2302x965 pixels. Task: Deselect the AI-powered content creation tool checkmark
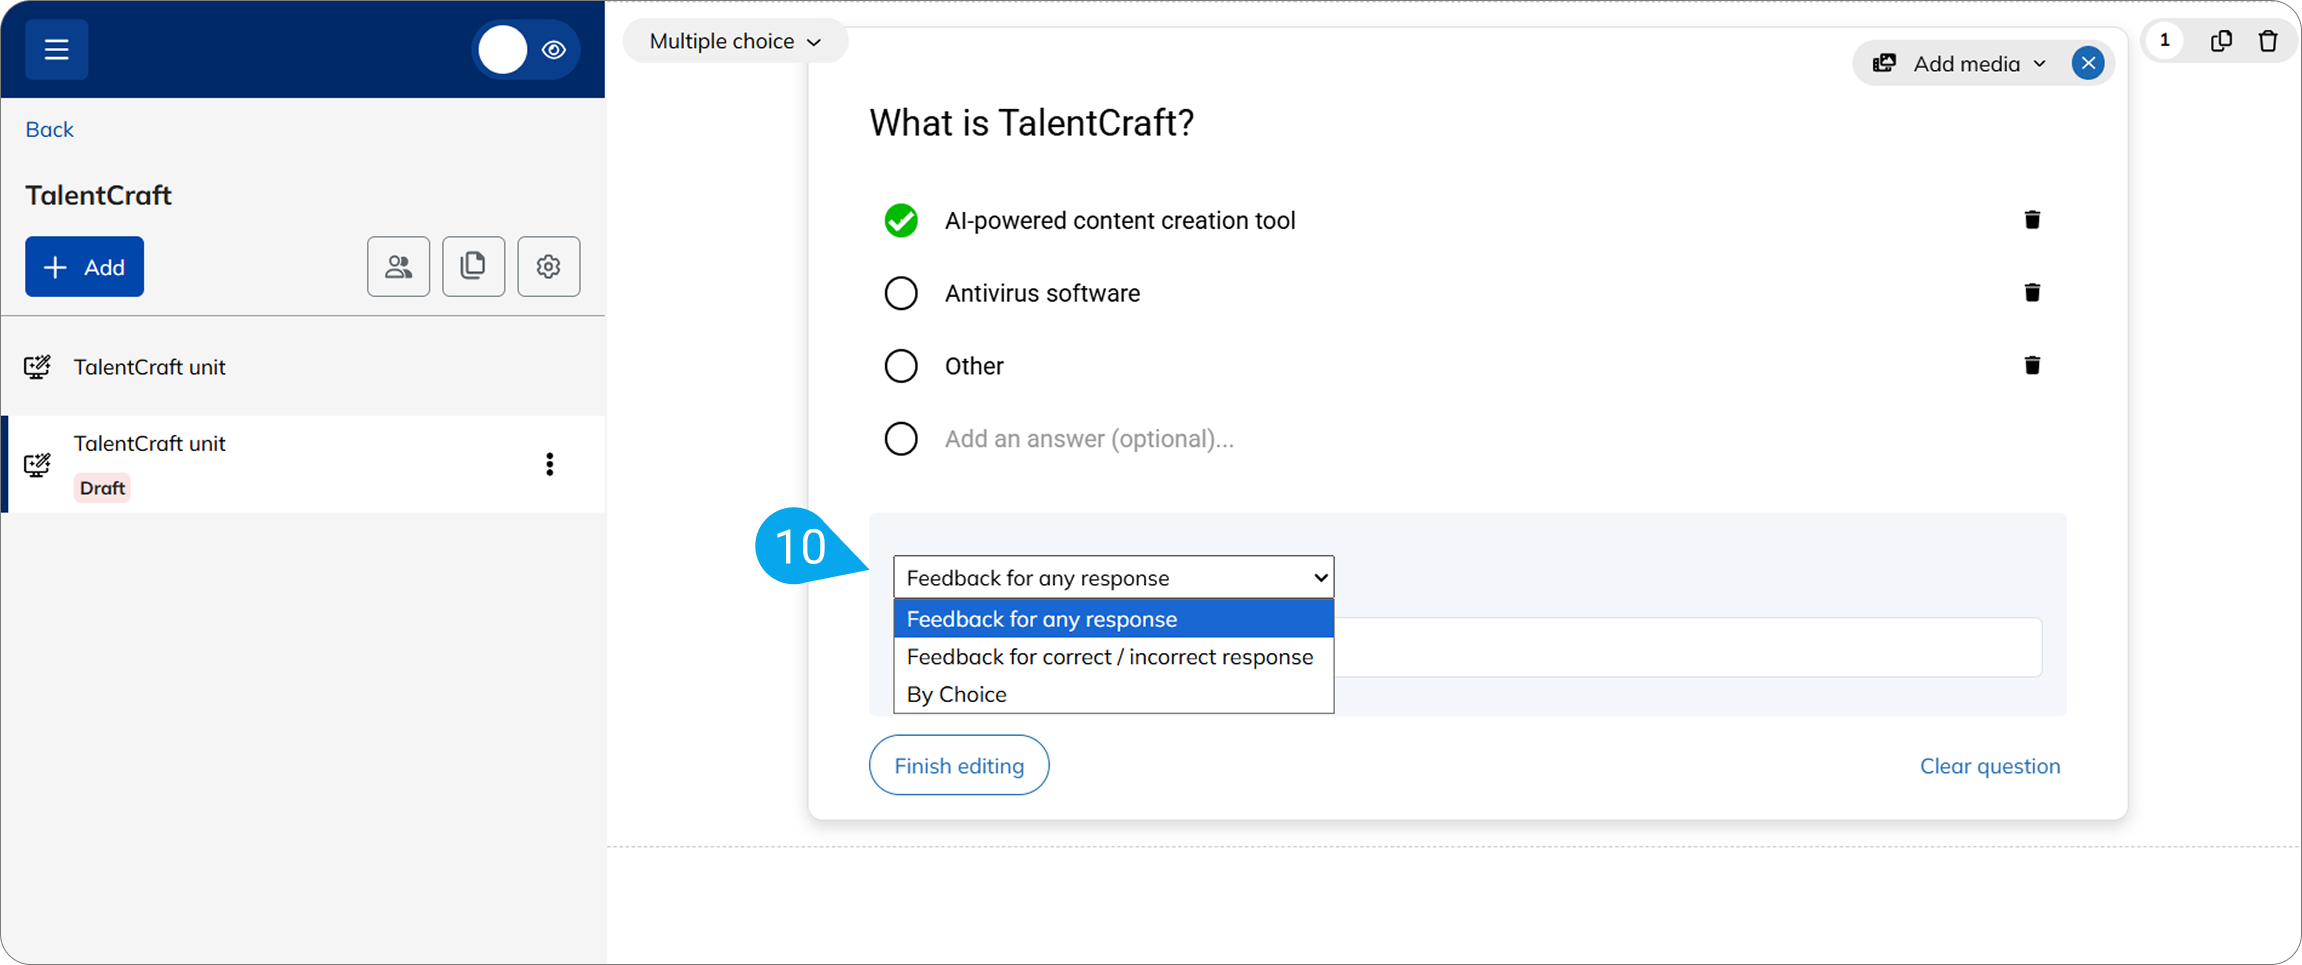pyautogui.click(x=900, y=220)
